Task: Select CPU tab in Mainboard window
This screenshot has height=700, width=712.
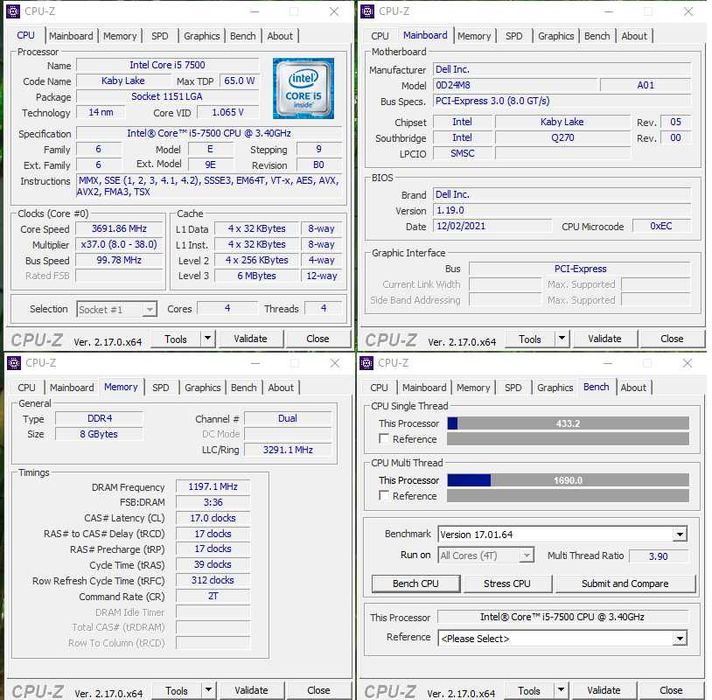Action: [x=380, y=36]
